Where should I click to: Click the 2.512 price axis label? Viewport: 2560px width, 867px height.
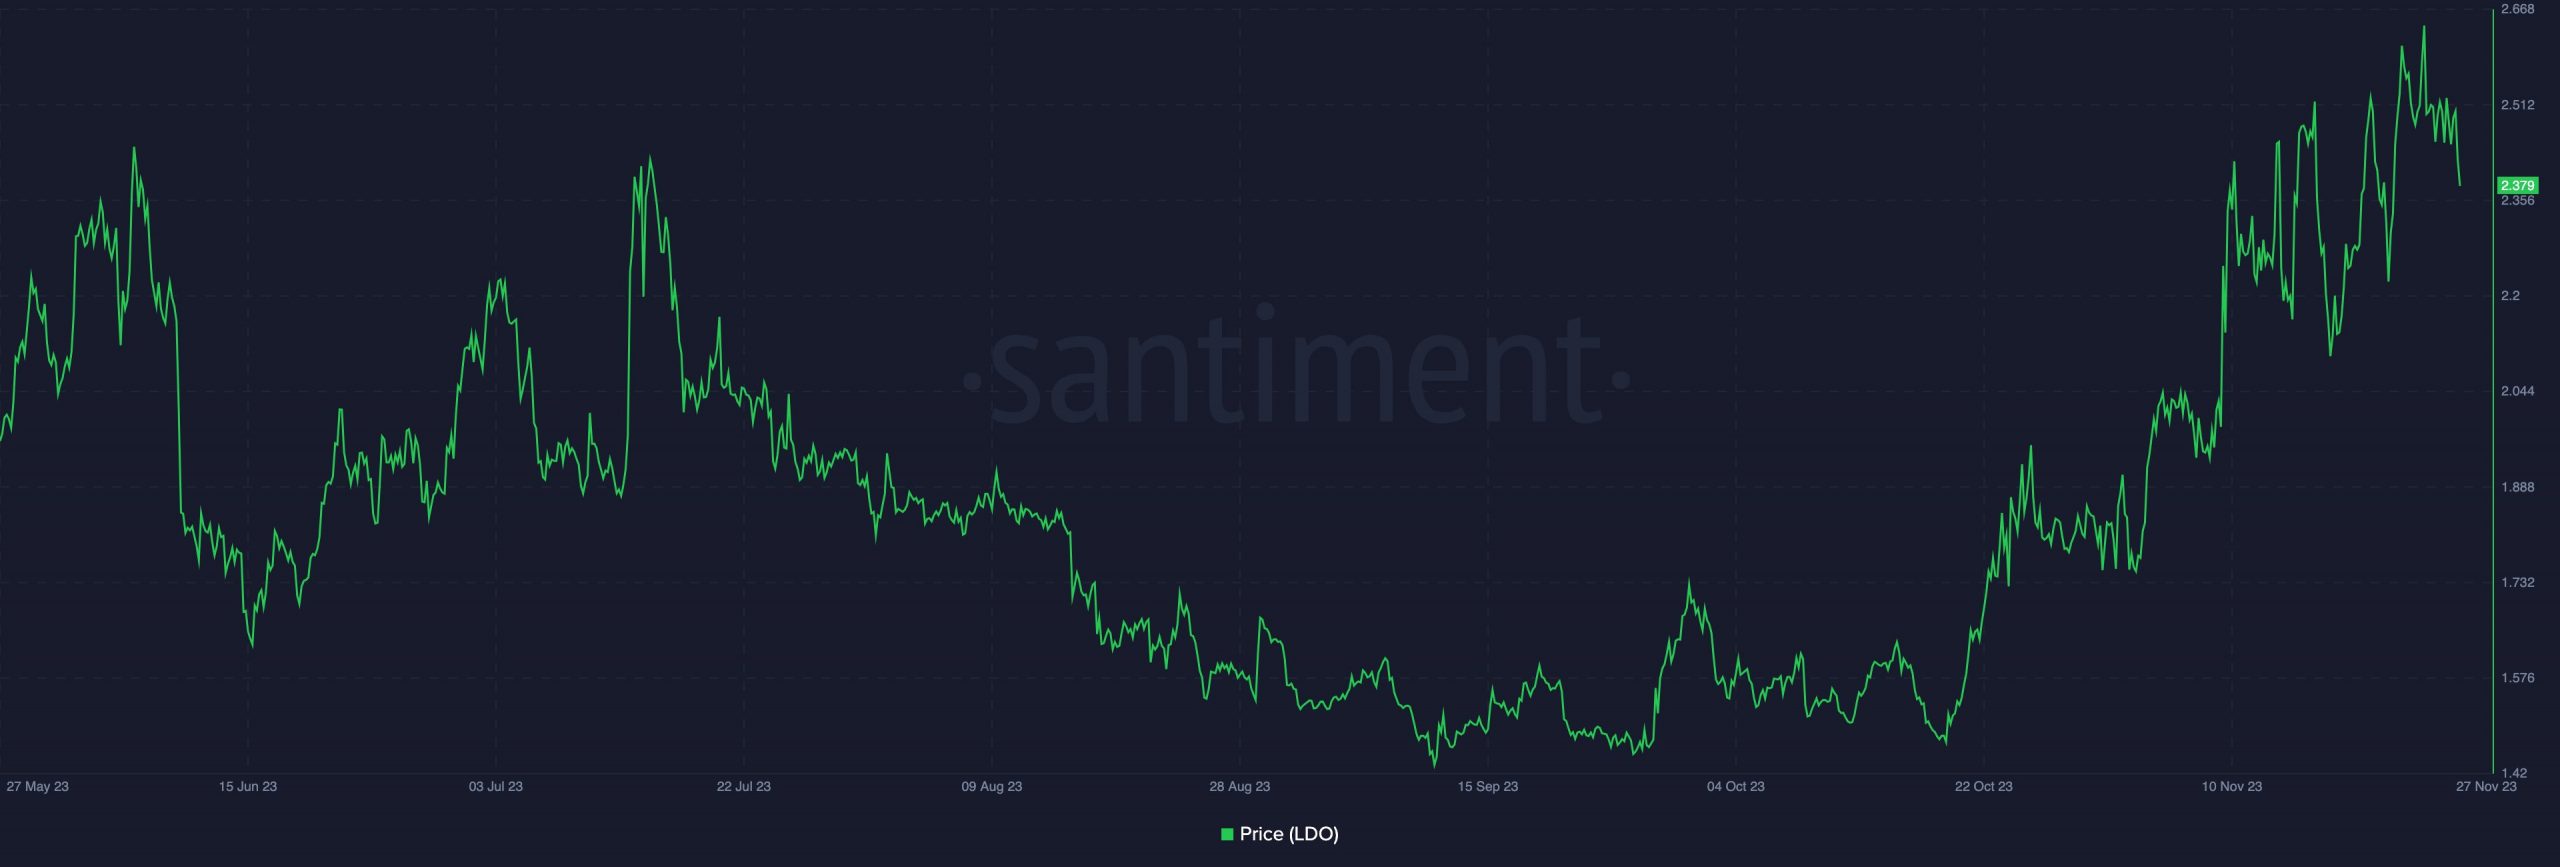(2517, 105)
